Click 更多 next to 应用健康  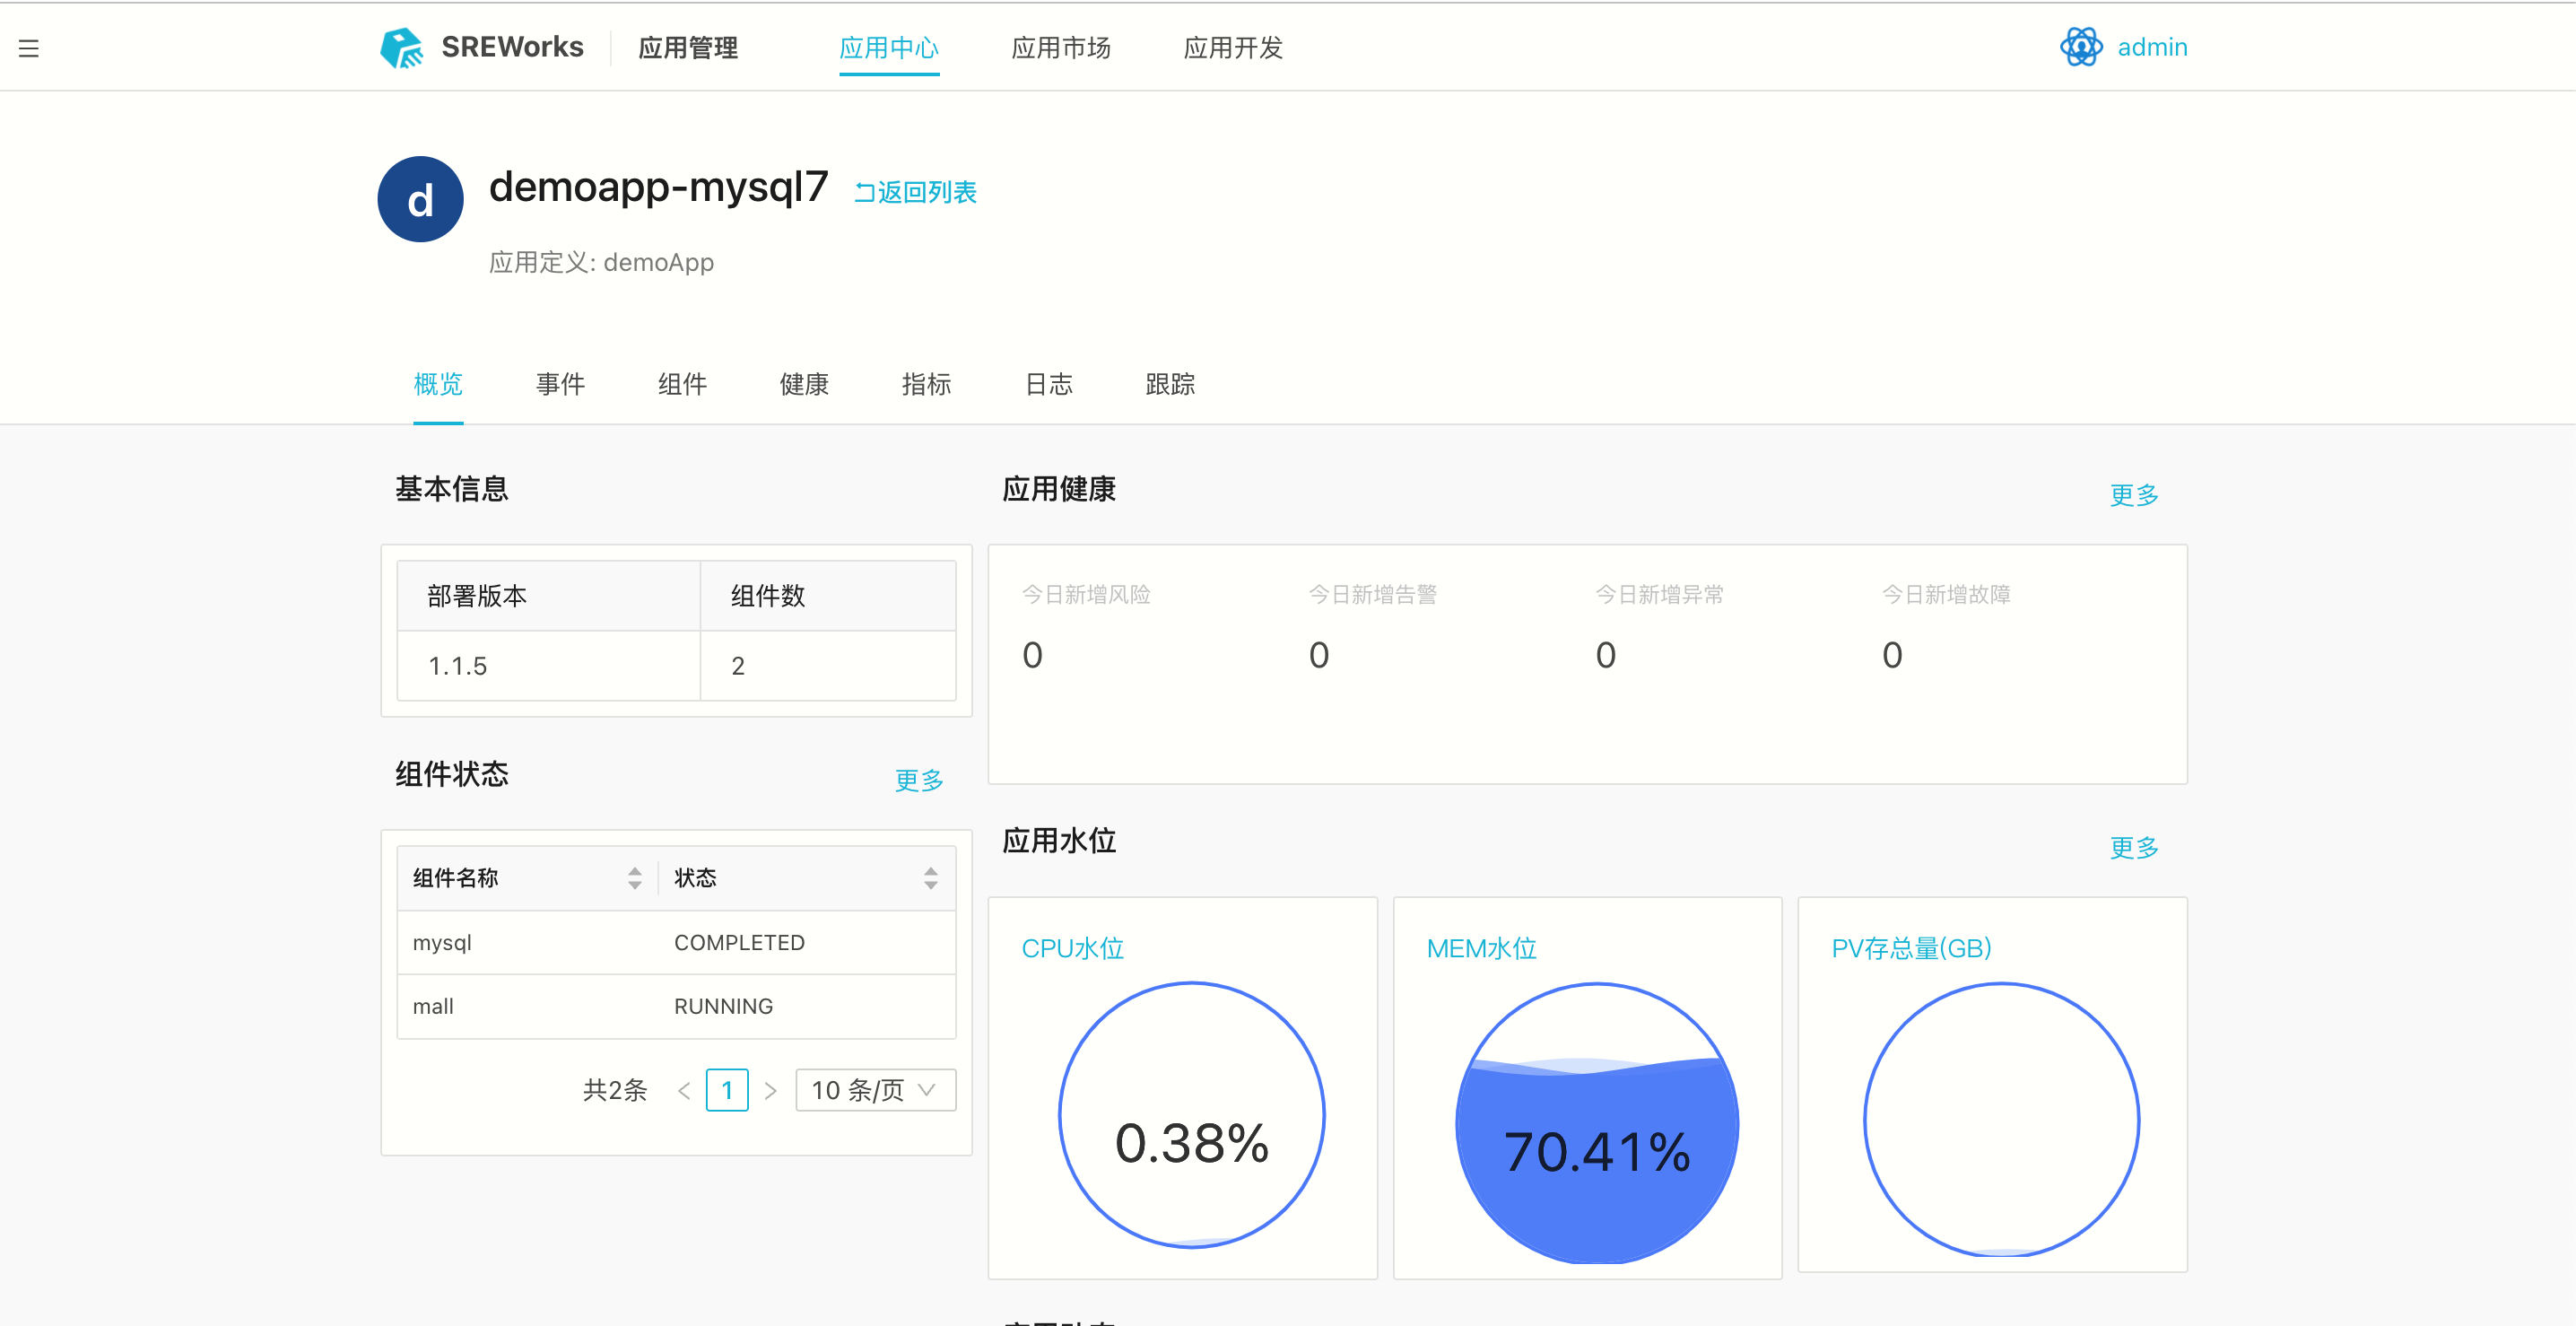coord(2133,495)
